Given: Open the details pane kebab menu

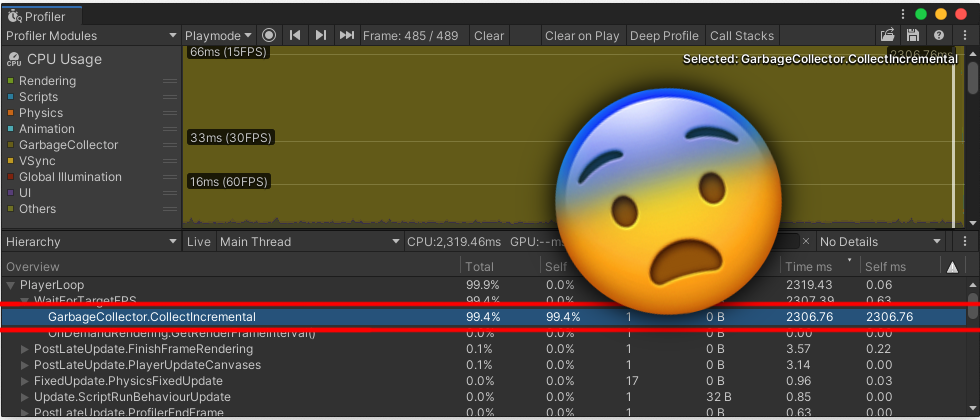Looking at the screenshot, I should 965,241.
